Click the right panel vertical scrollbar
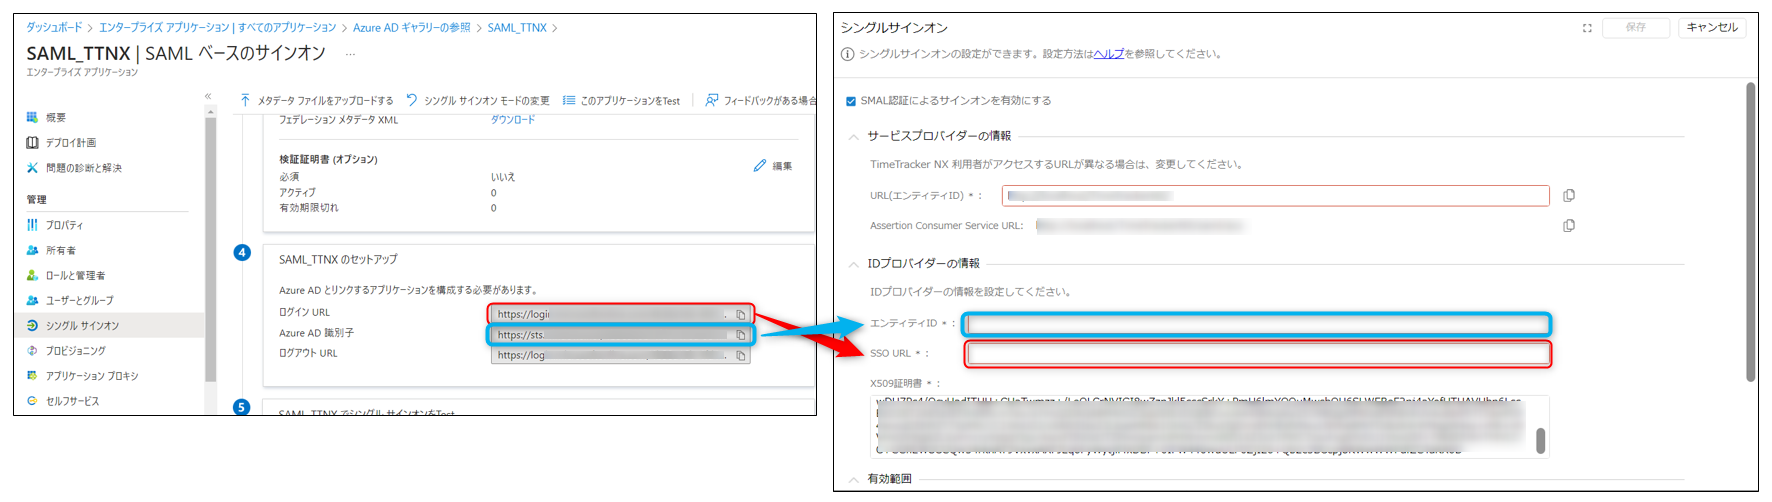Viewport: 1772px width, 502px height. (x=1750, y=230)
